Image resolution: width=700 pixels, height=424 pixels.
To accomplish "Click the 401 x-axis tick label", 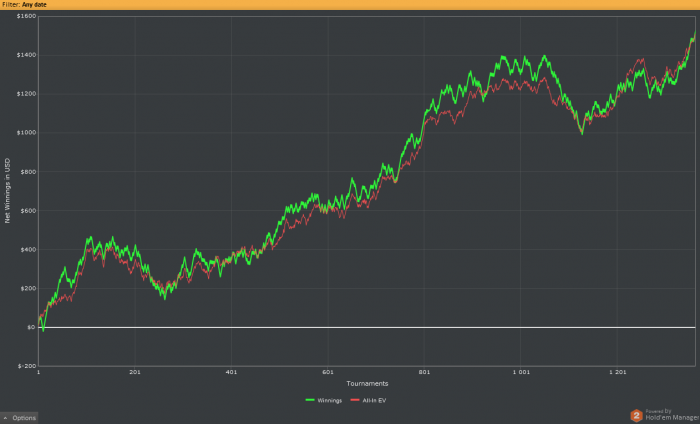I will click(231, 372).
